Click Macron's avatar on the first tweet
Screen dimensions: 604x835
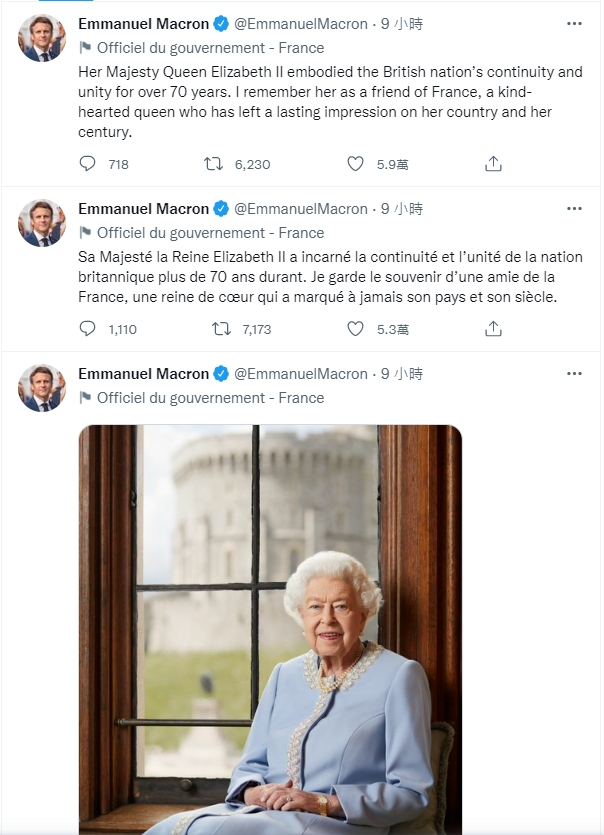[x=42, y=38]
